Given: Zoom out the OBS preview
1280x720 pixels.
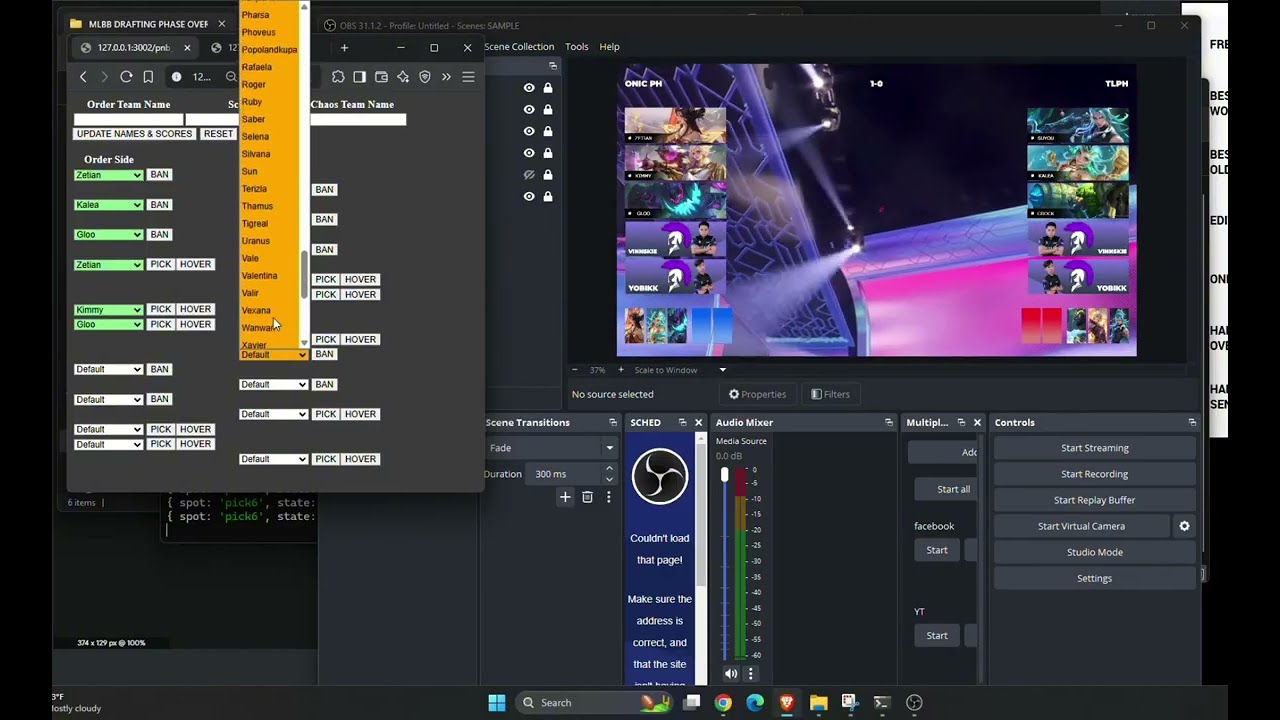Looking at the screenshot, I should 574,370.
